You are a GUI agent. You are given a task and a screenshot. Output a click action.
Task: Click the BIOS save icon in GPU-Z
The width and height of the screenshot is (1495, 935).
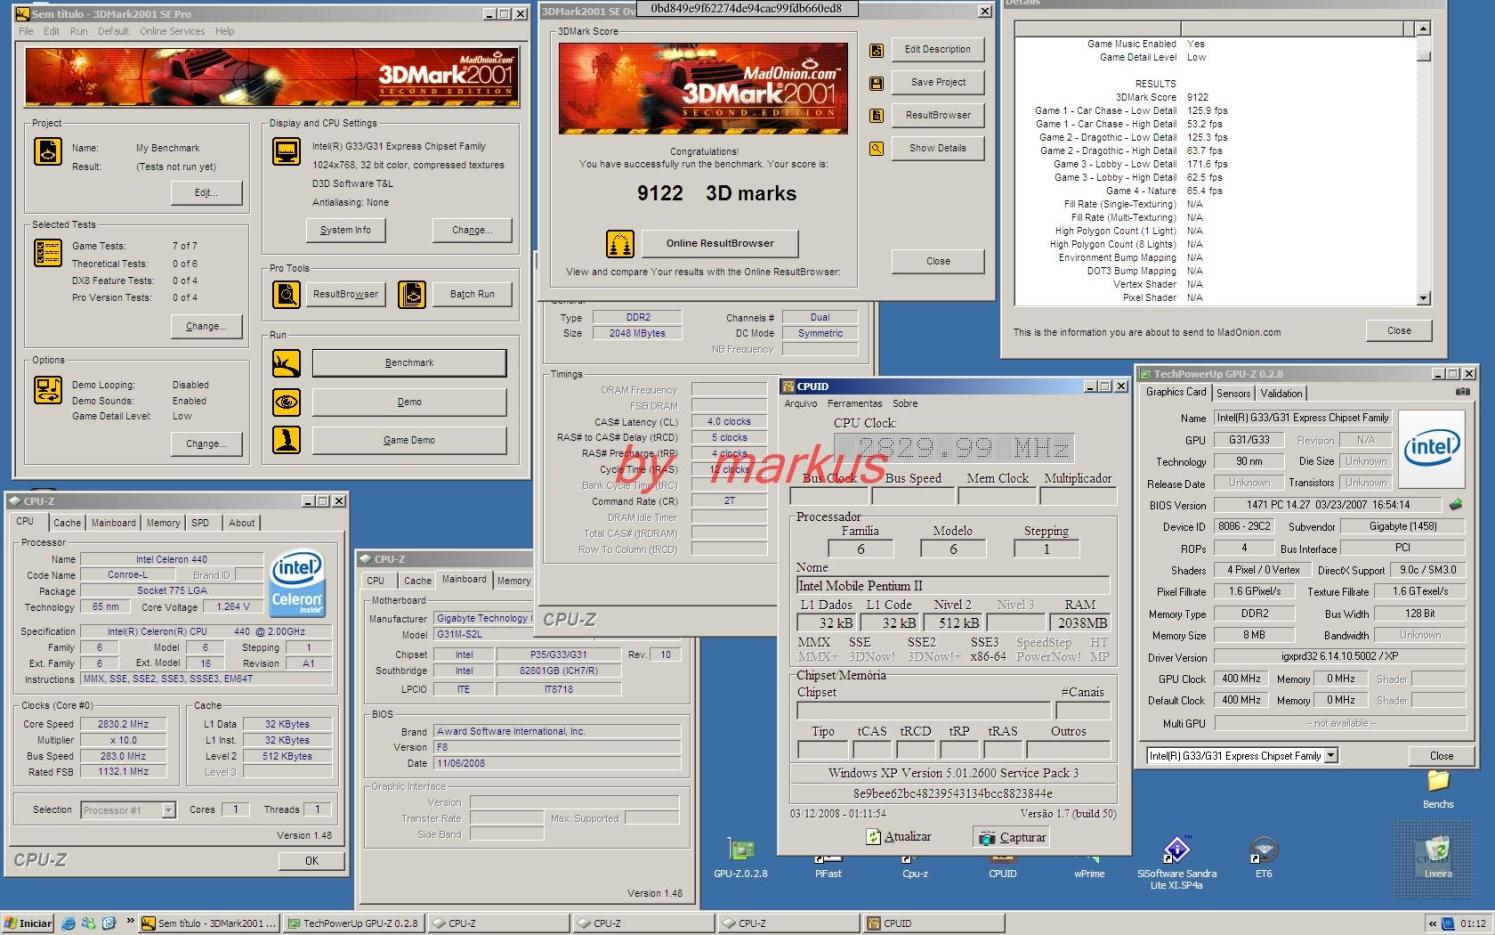tap(1455, 505)
